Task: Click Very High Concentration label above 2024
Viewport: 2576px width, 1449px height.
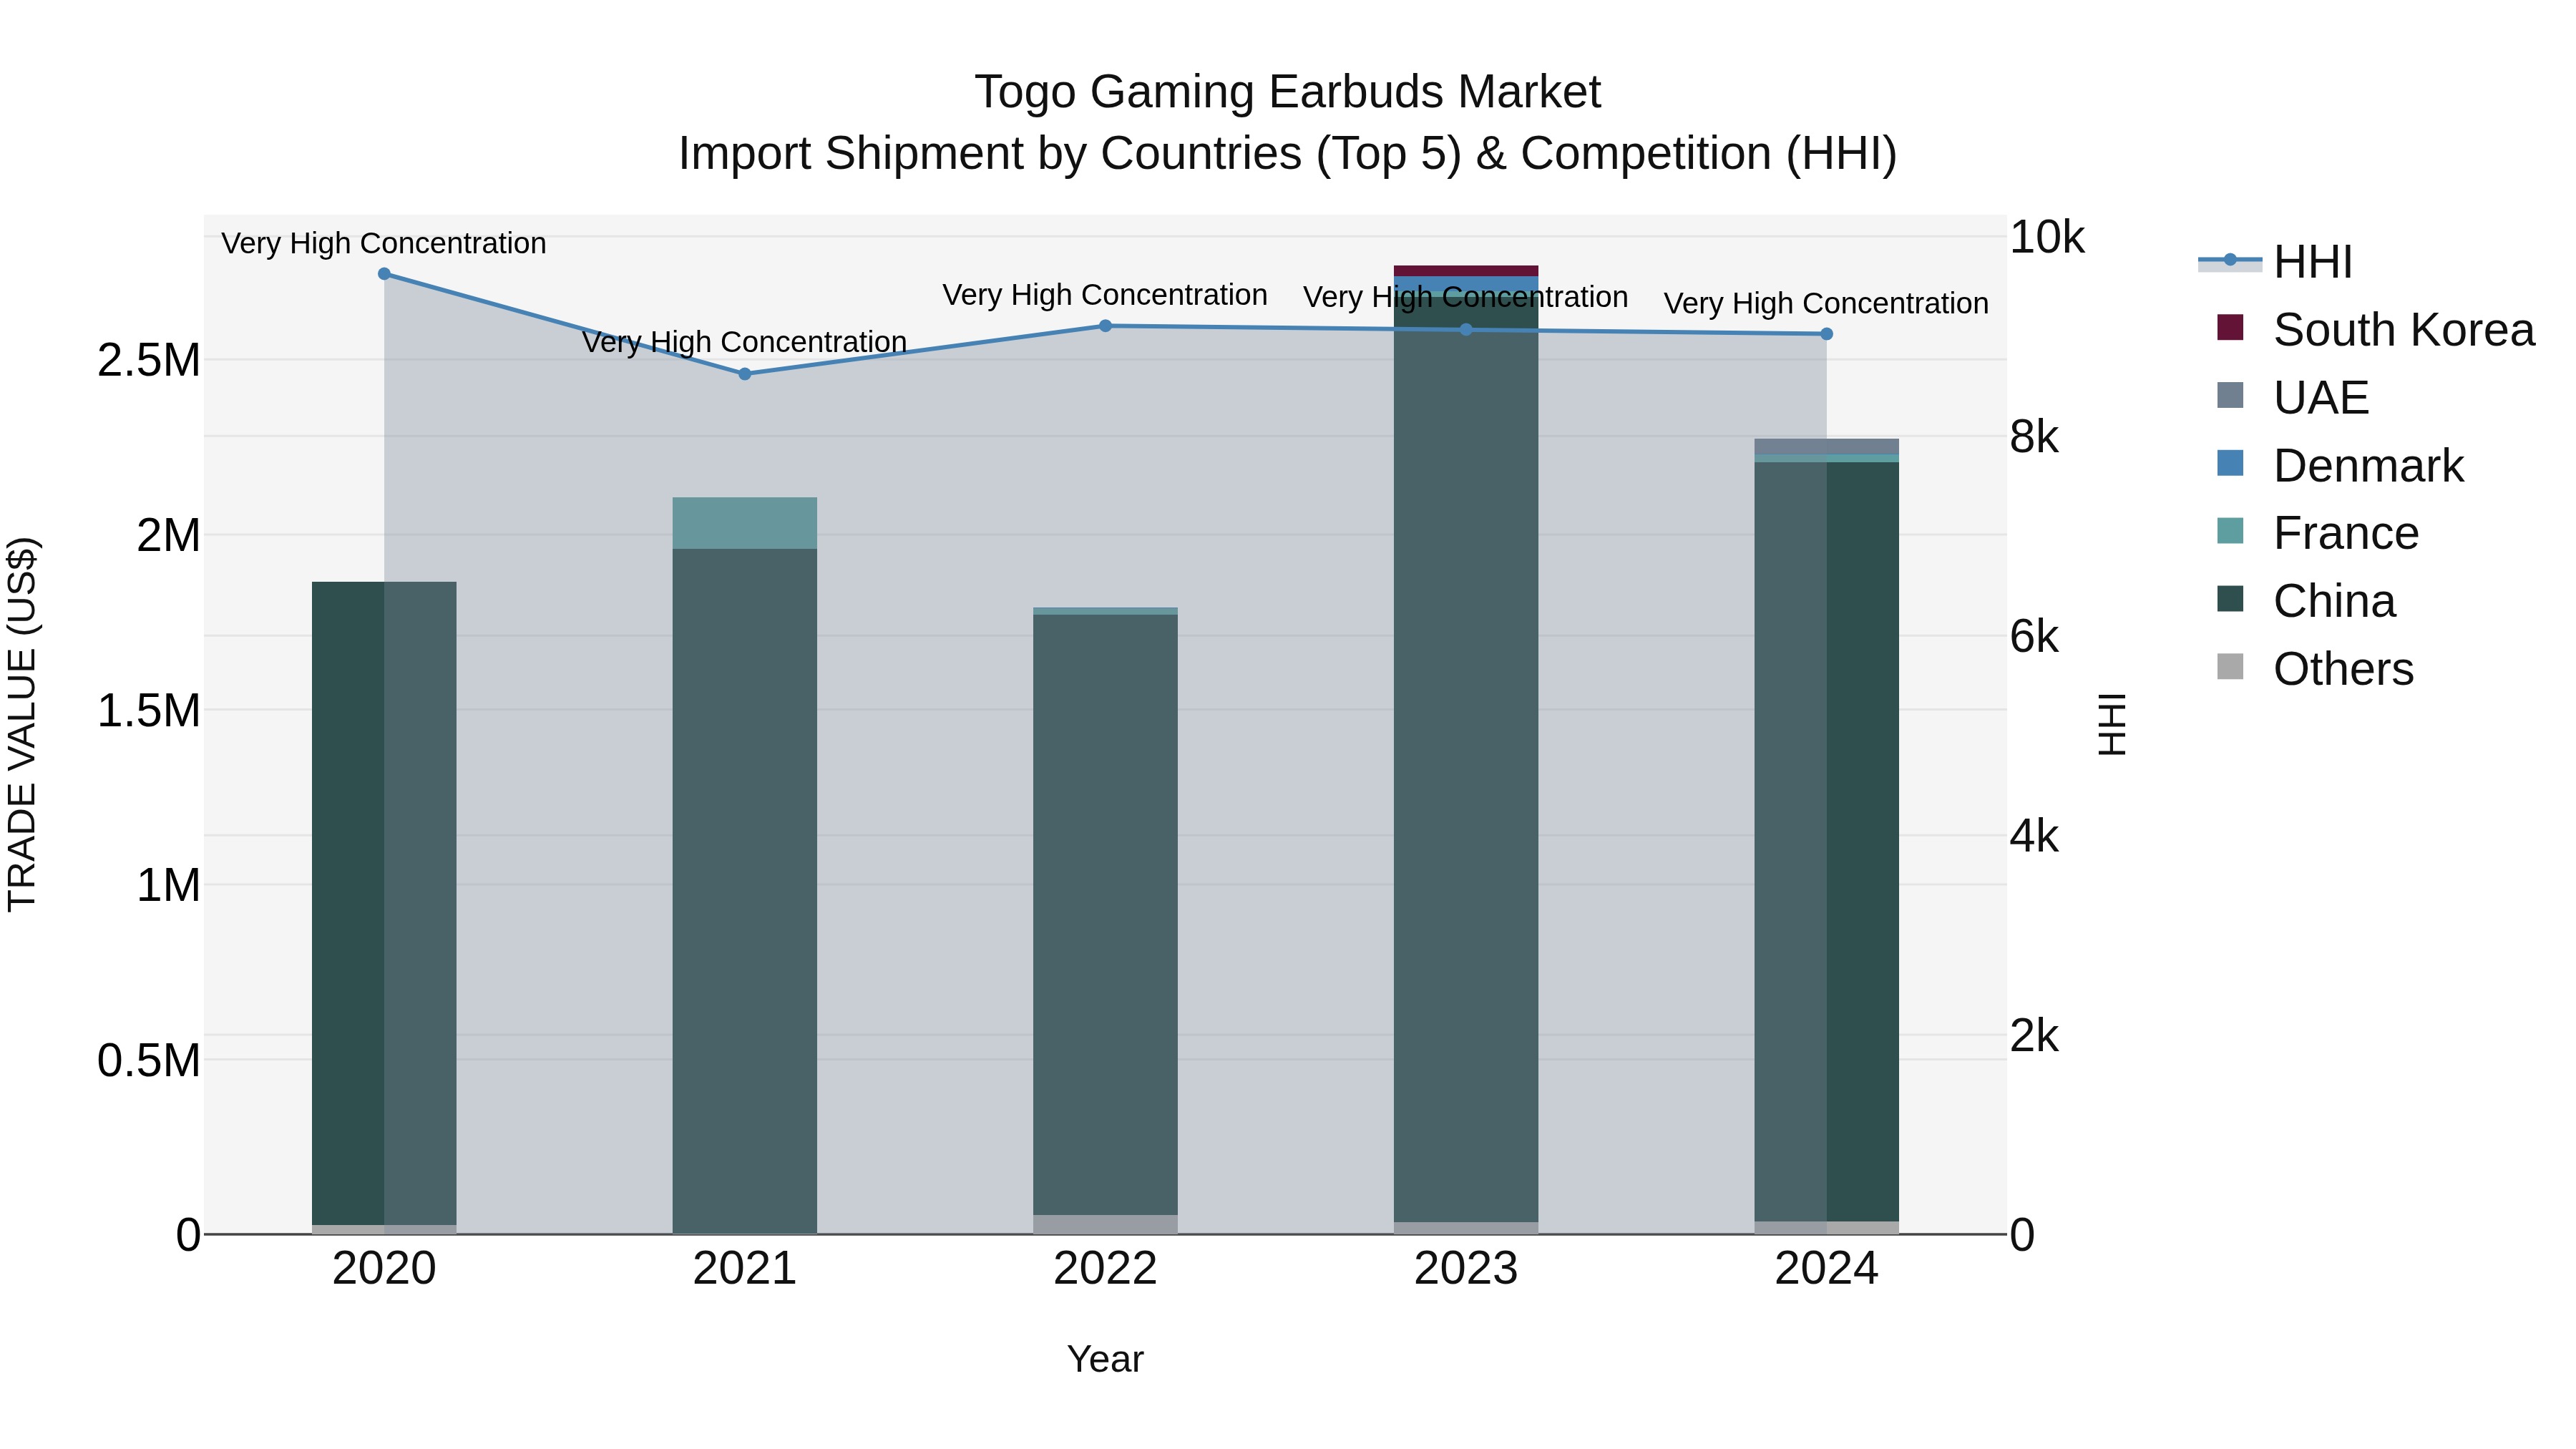Action: (x=1827, y=303)
